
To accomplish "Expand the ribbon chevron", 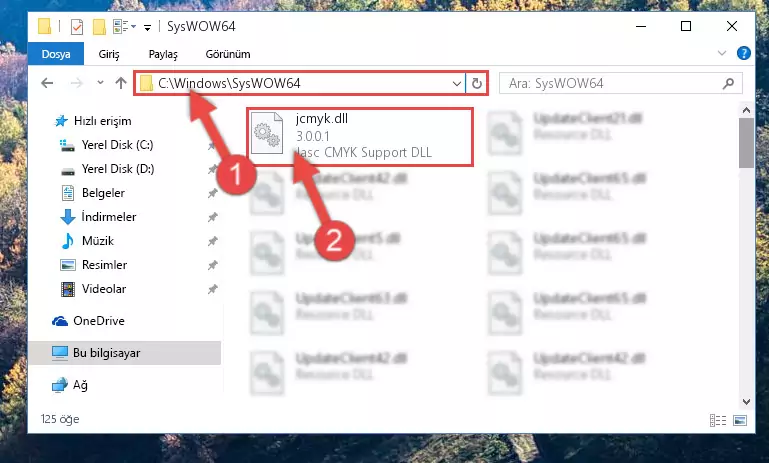I will pos(721,53).
